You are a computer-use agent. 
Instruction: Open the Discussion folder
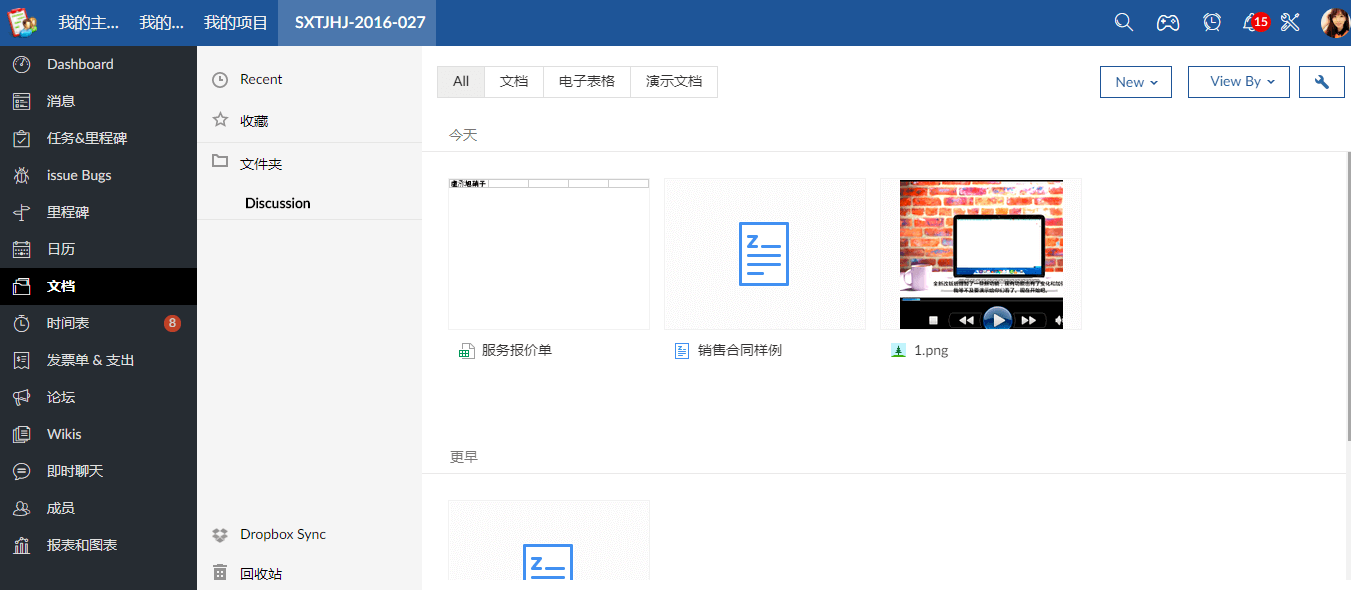pos(278,203)
